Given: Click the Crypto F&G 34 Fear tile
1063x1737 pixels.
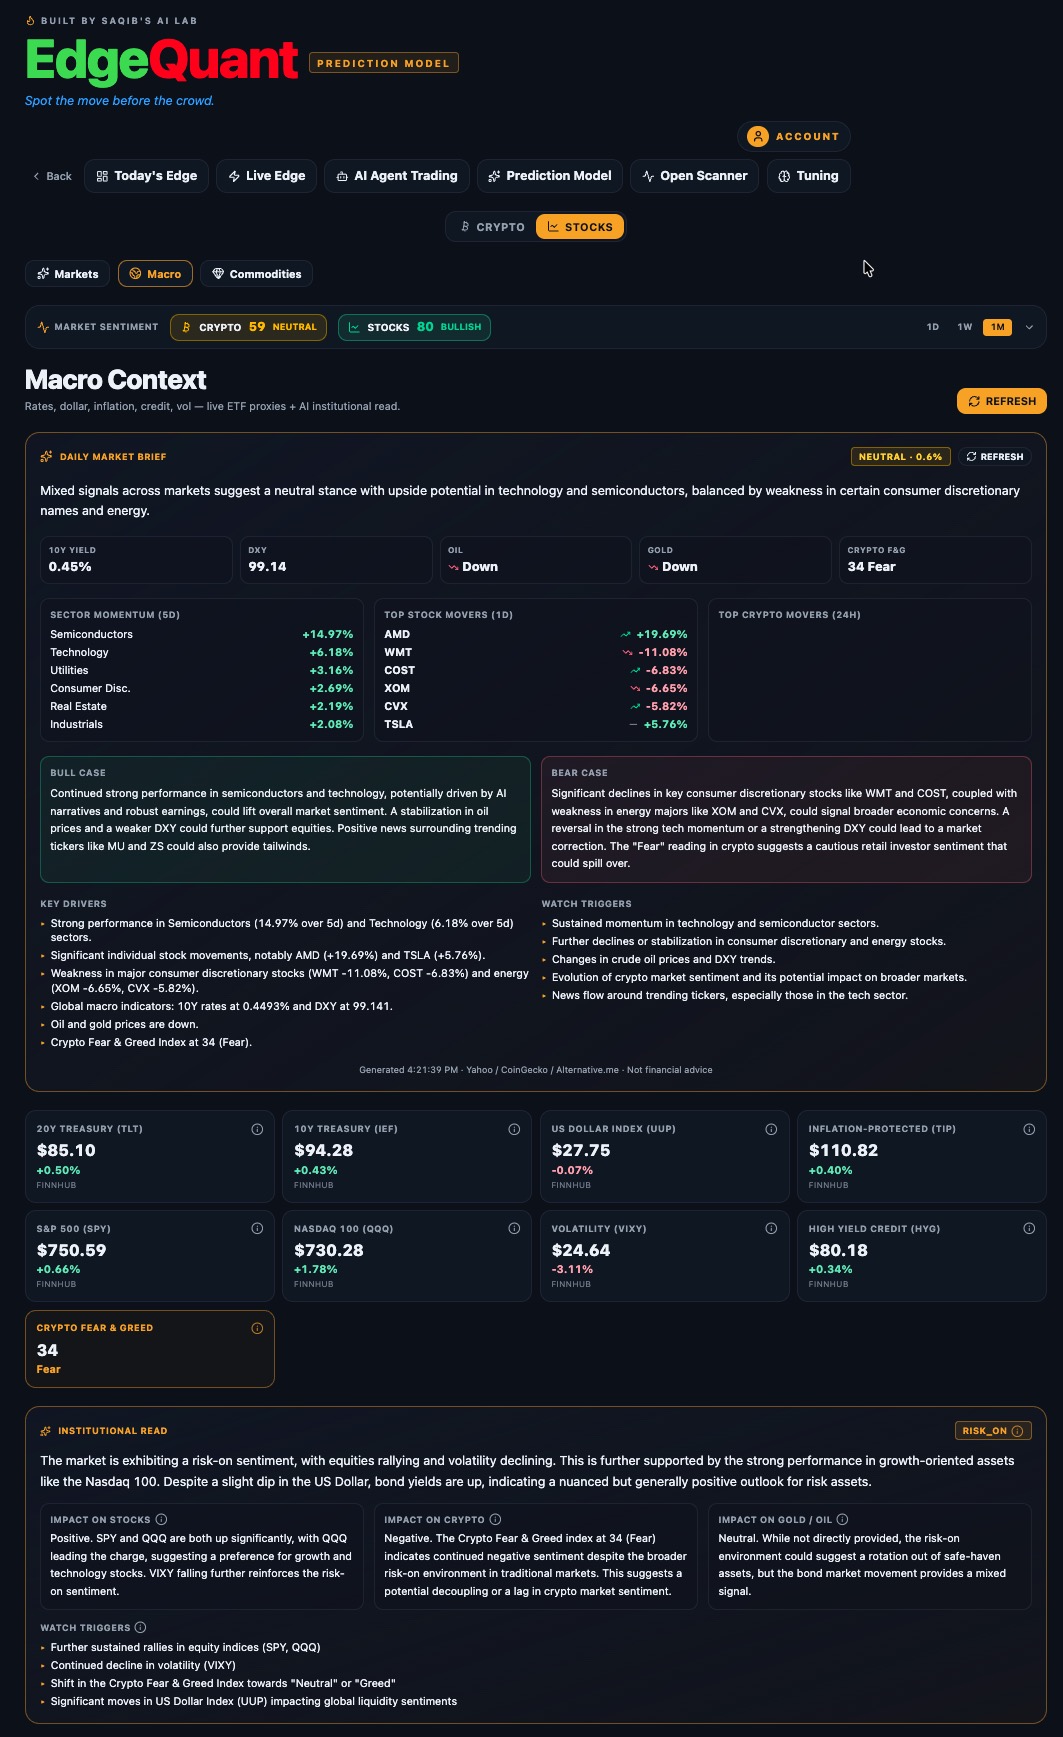Looking at the screenshot, I should 935,560.
